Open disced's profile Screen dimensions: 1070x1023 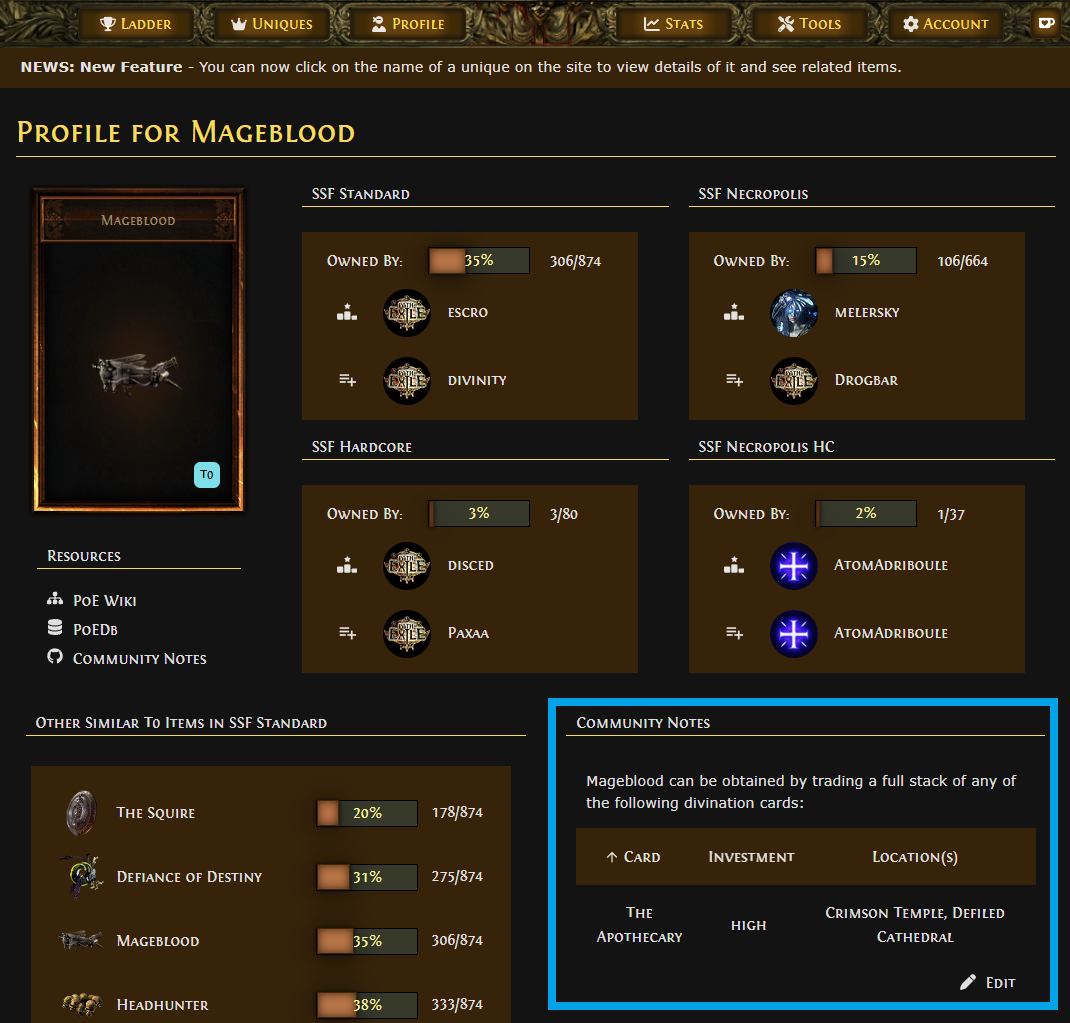[470, 565]
